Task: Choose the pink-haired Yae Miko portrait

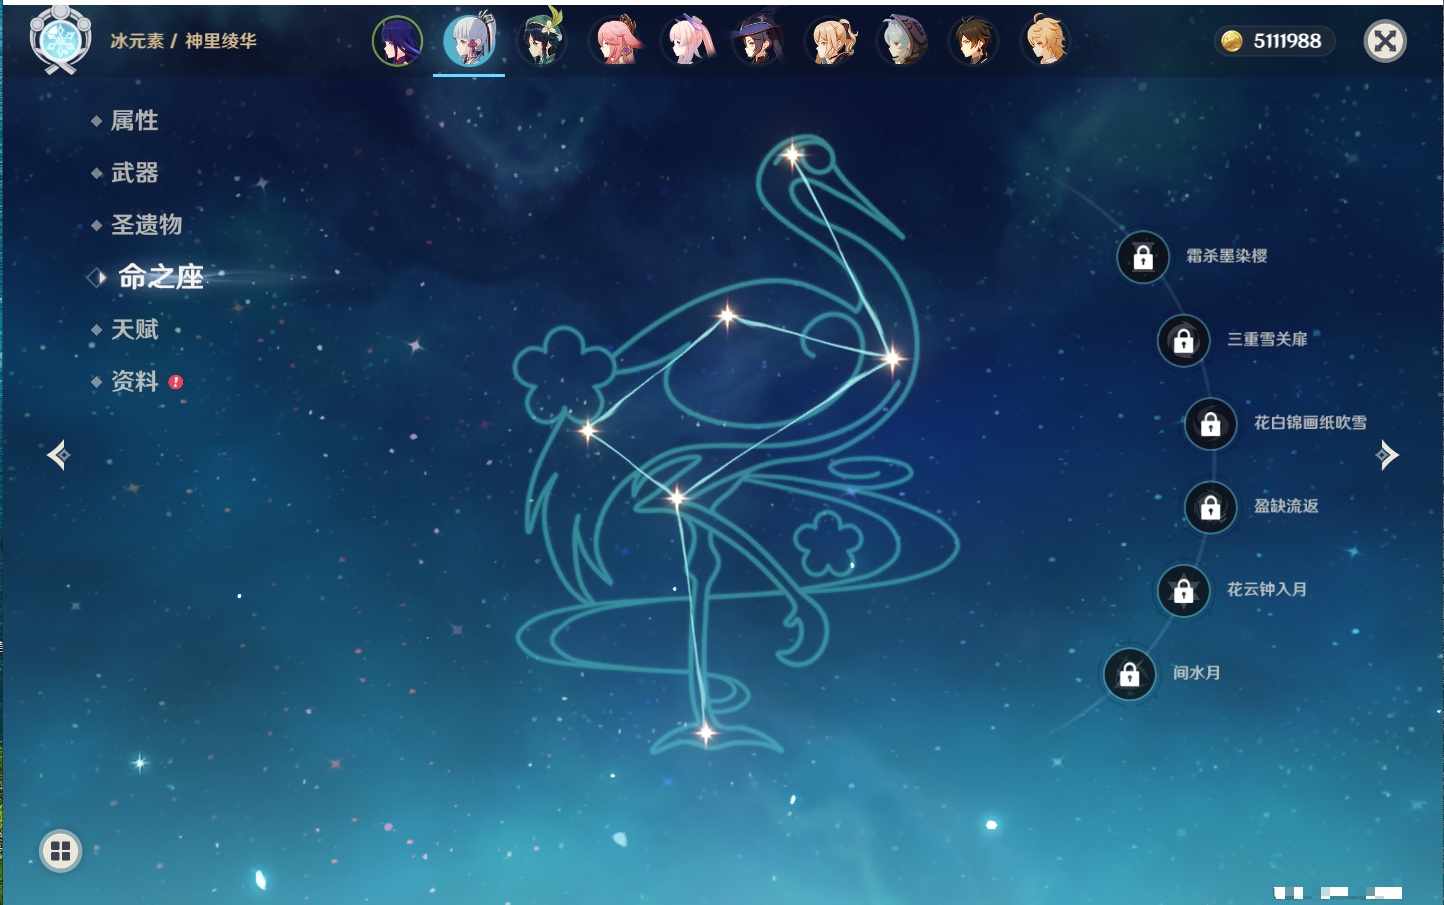Action: click(x=615, y=41)
